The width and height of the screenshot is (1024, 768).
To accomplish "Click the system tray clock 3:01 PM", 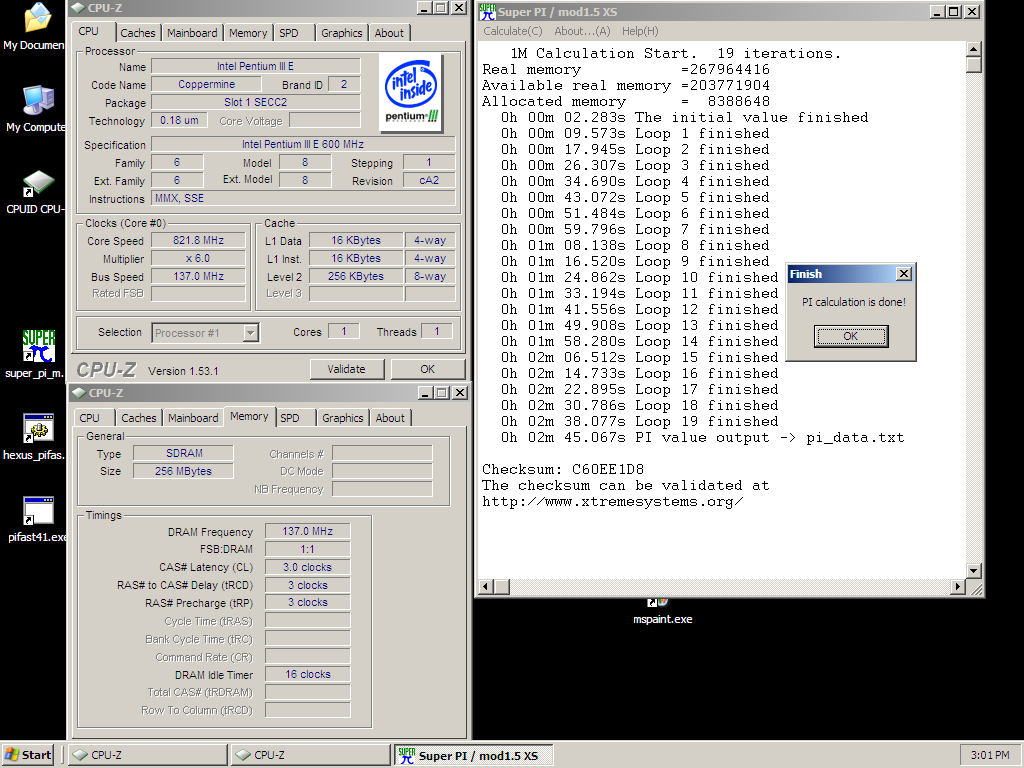I will [989, 755].
